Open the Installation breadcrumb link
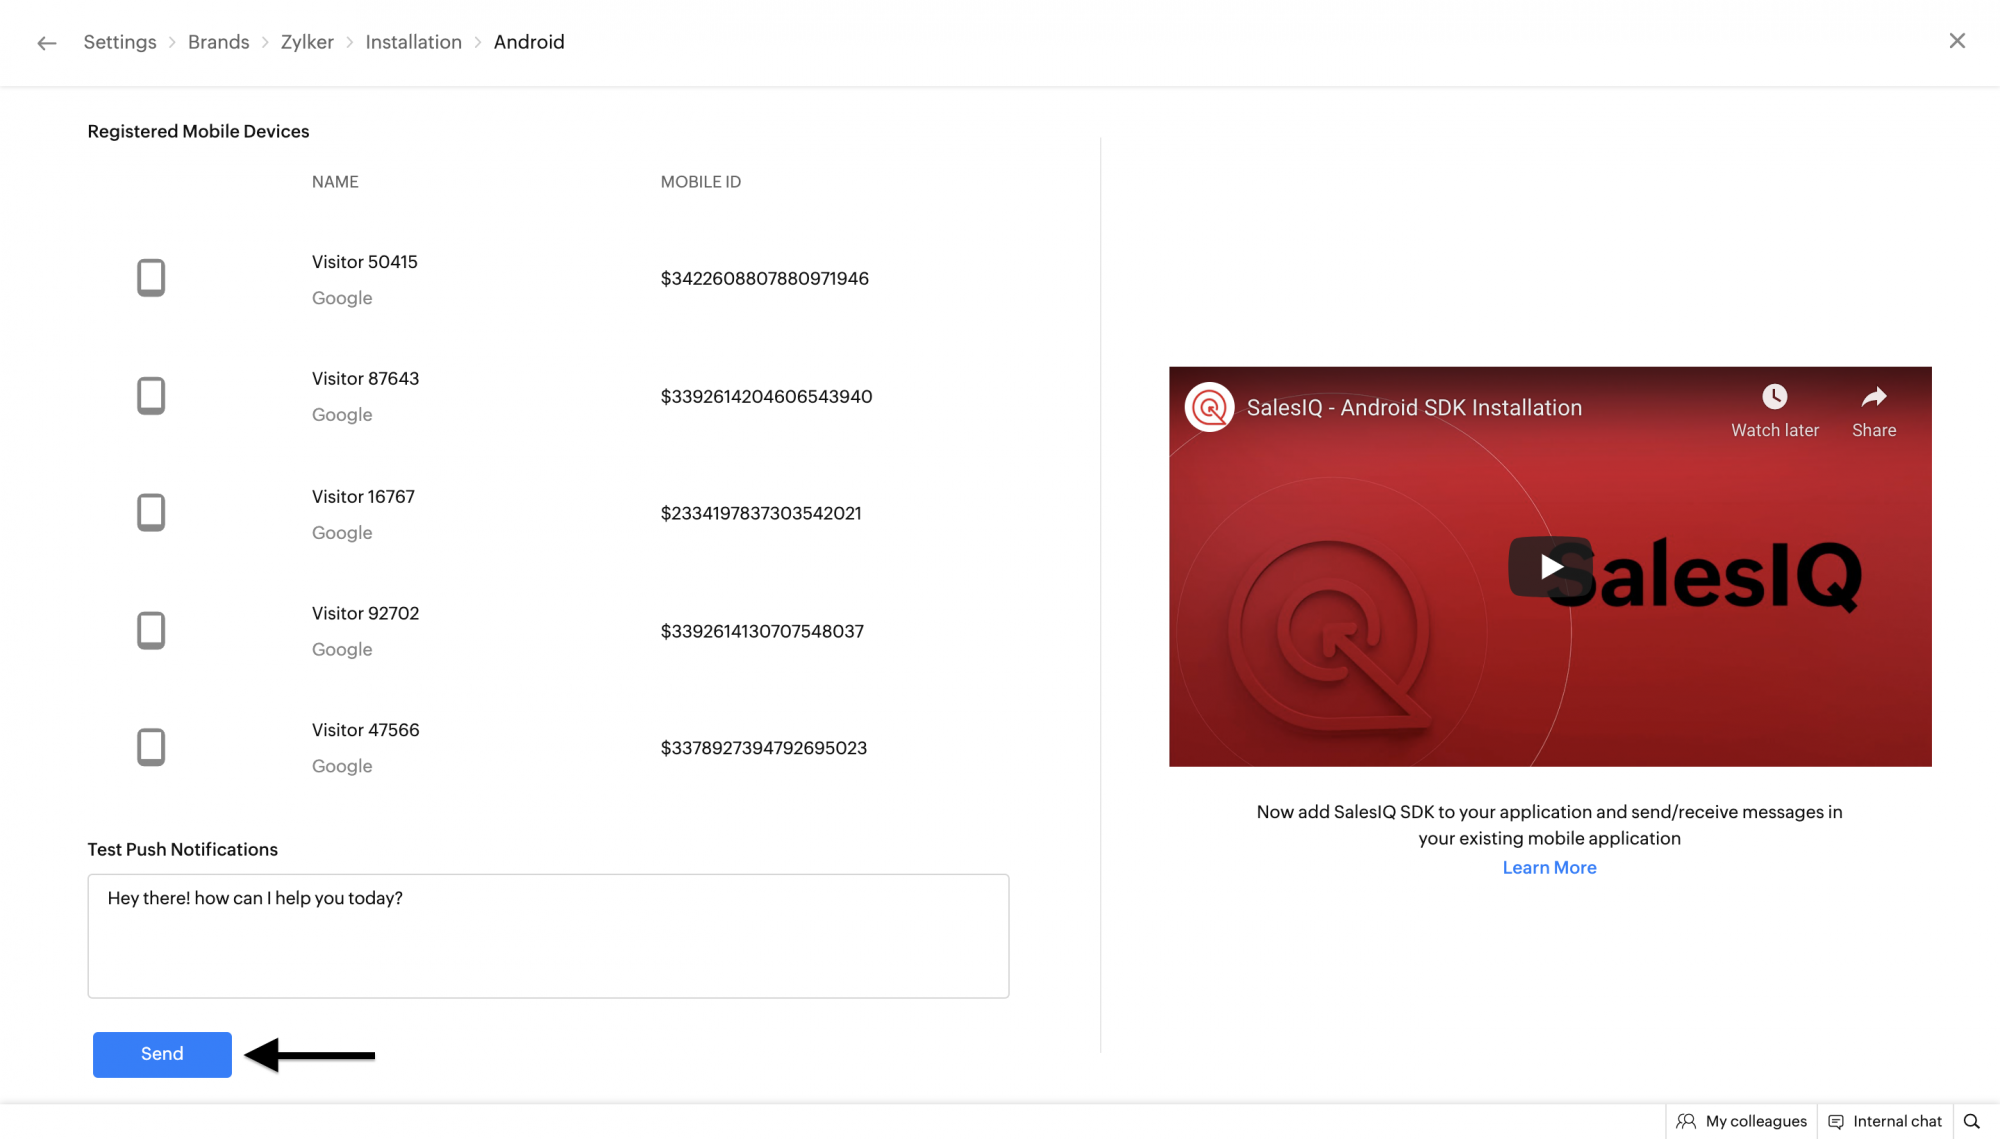This screenshot has height=1139, width=2000. (x=413, y=42)
